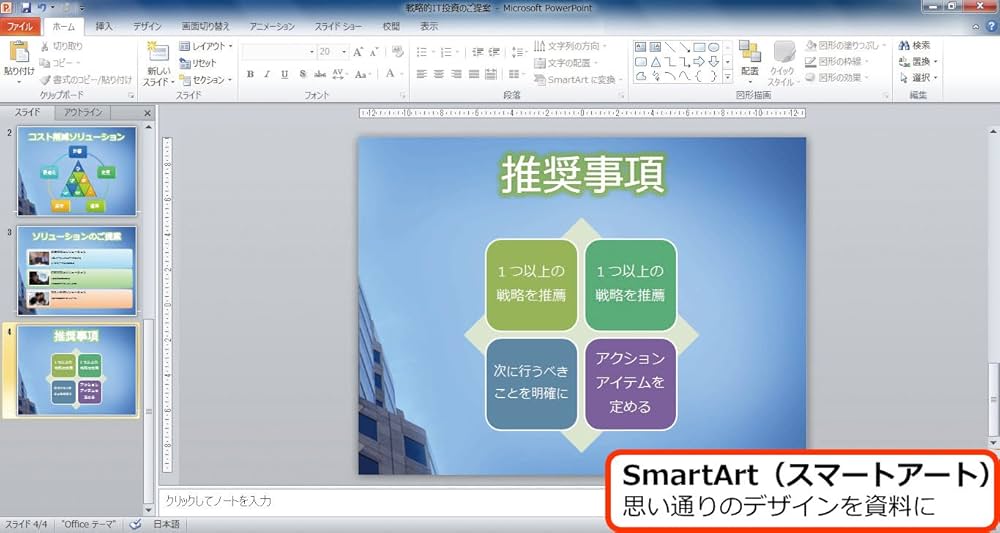Open the Section (セクション) dropdown
Image resolution: width=1000 pixels, height=533 pixels.
point(205,80)
